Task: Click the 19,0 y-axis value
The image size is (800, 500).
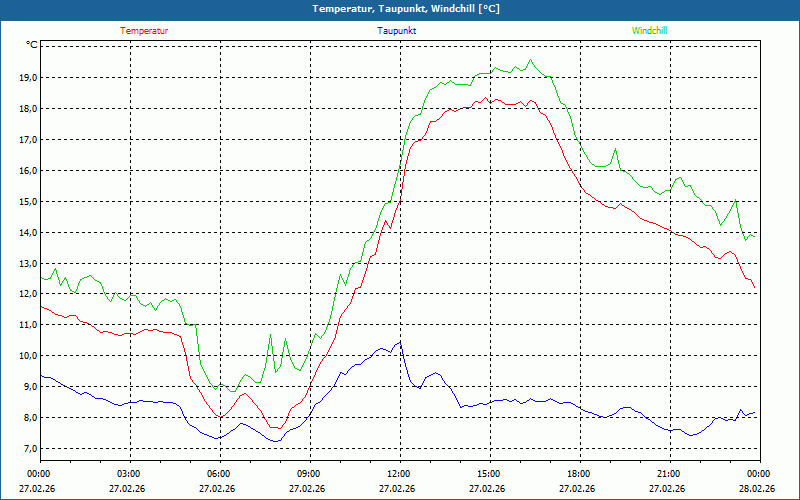Action: 26,78
